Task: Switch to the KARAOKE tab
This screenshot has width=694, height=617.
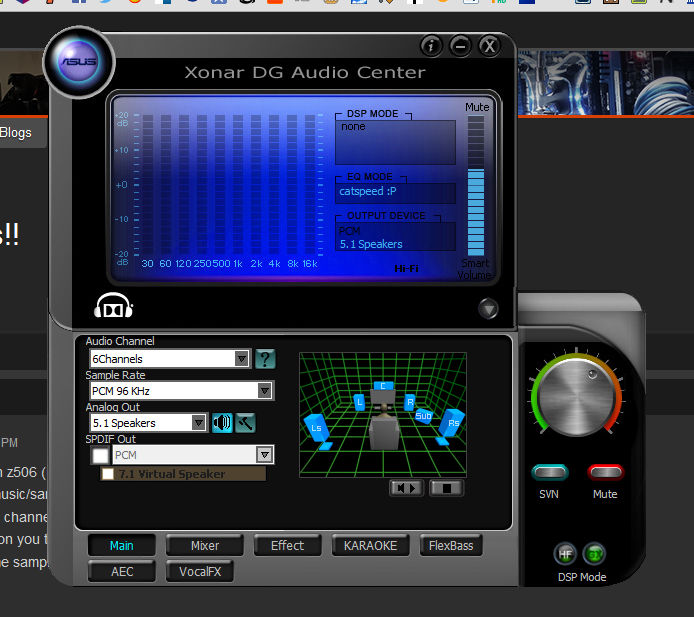Action: (x=370, y=546)
